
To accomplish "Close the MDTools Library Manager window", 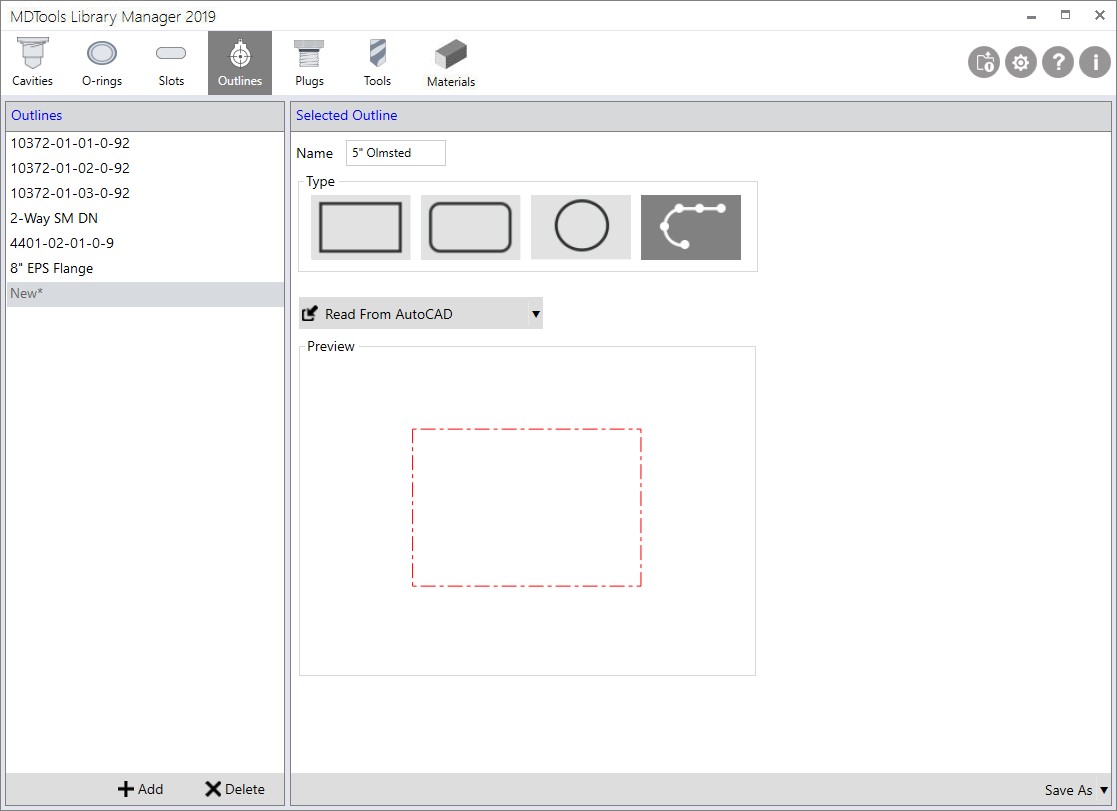I will [x=1099, y=16].
